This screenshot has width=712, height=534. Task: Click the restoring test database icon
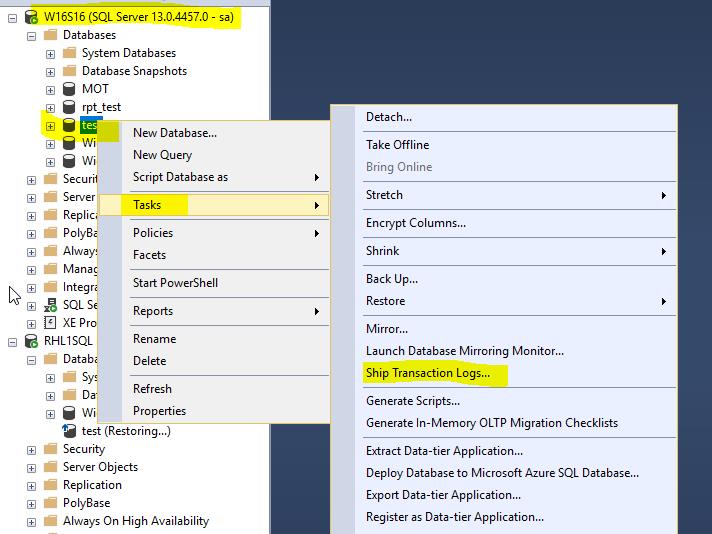tap(69, 431)
